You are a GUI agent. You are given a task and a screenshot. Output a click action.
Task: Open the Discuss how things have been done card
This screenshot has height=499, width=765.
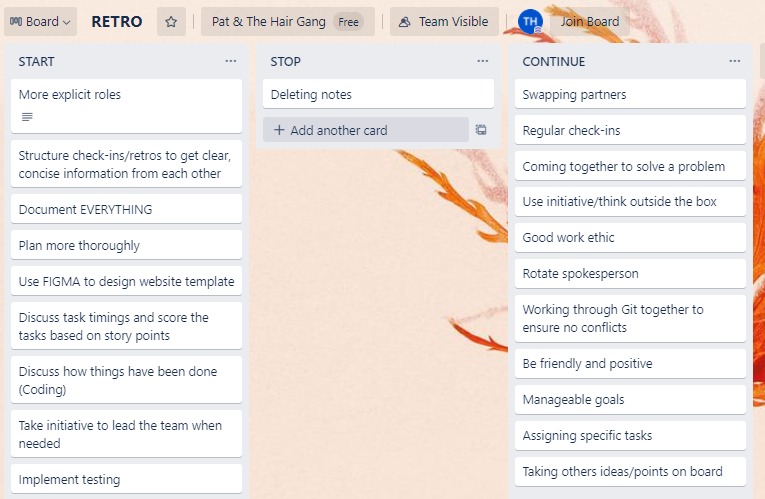point(126,380)
